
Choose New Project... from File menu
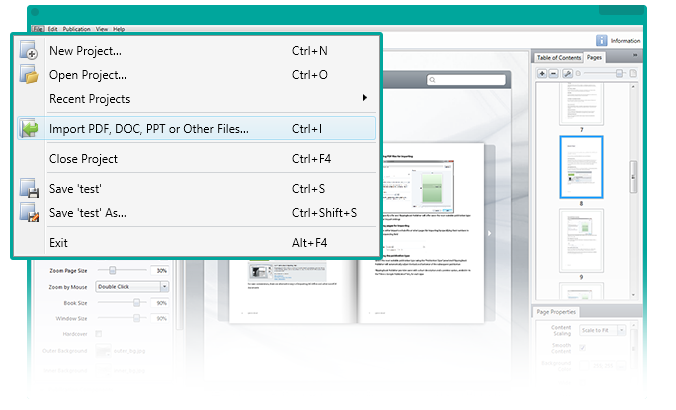(197, 50)
